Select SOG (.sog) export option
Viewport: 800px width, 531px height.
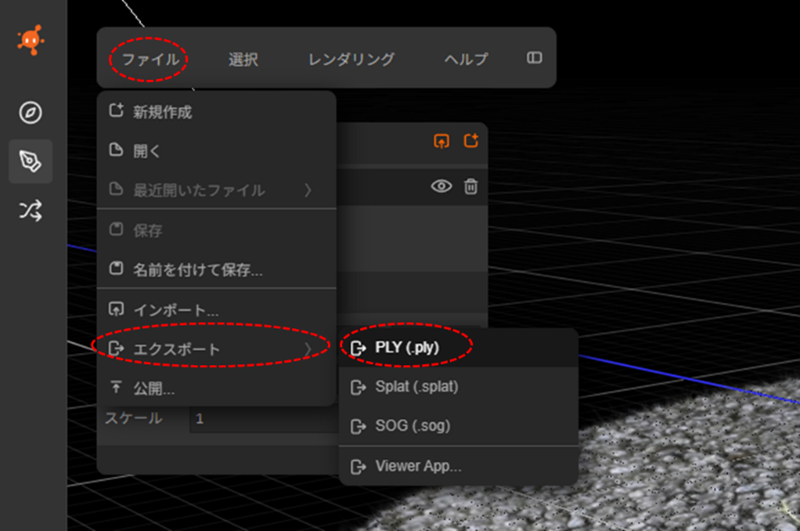tap(412, 426)
